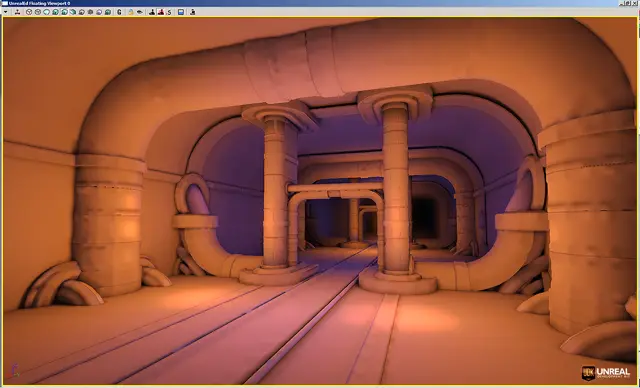The width and height of the screenshot is (640, 388).
Task: Open the Show Flags eye icon
Action: coord(140,12)
